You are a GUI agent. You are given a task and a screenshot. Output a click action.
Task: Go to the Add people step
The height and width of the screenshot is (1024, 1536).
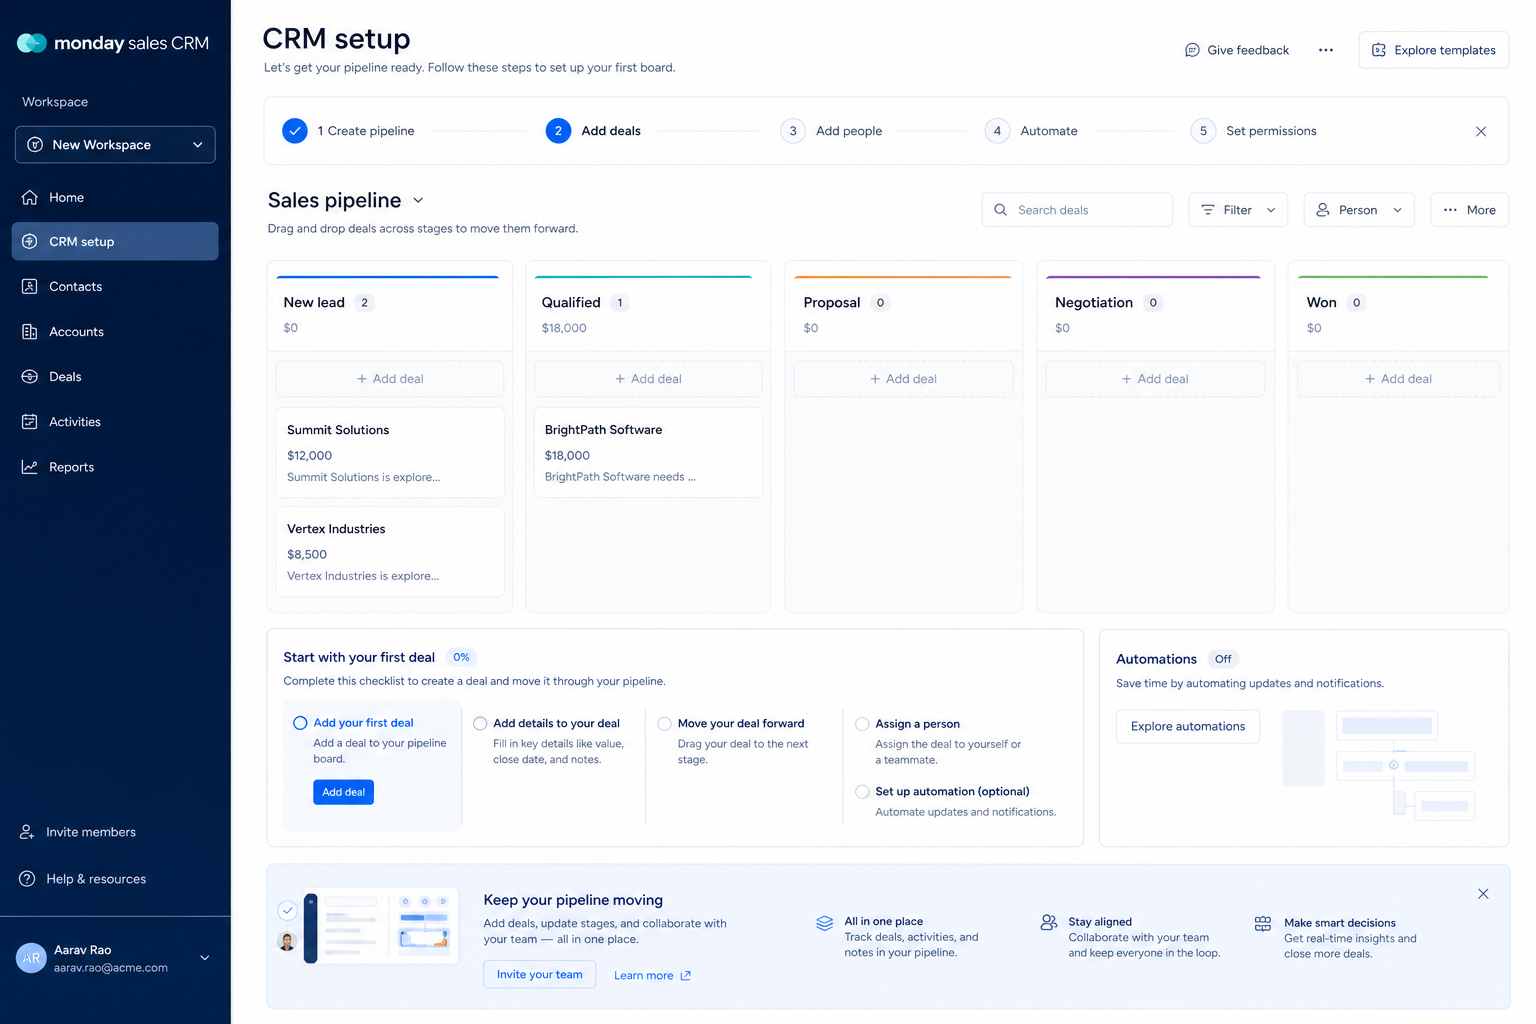(831, 131)
